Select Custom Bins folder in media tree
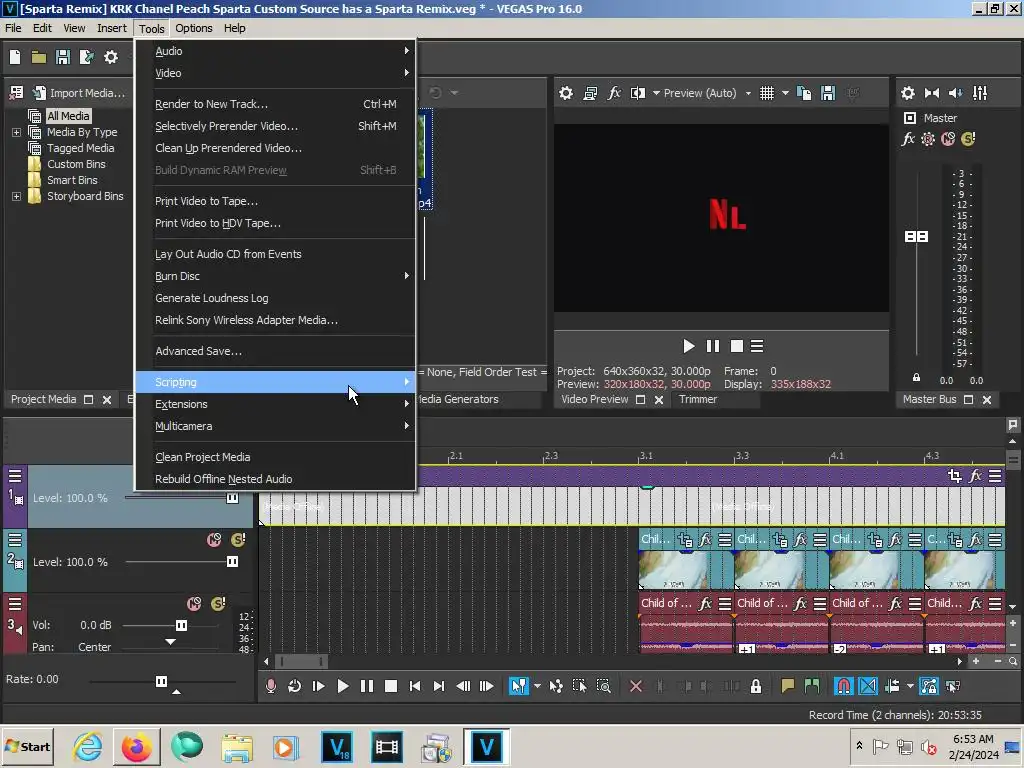The image size is (1024, 768). coord(76,165)
